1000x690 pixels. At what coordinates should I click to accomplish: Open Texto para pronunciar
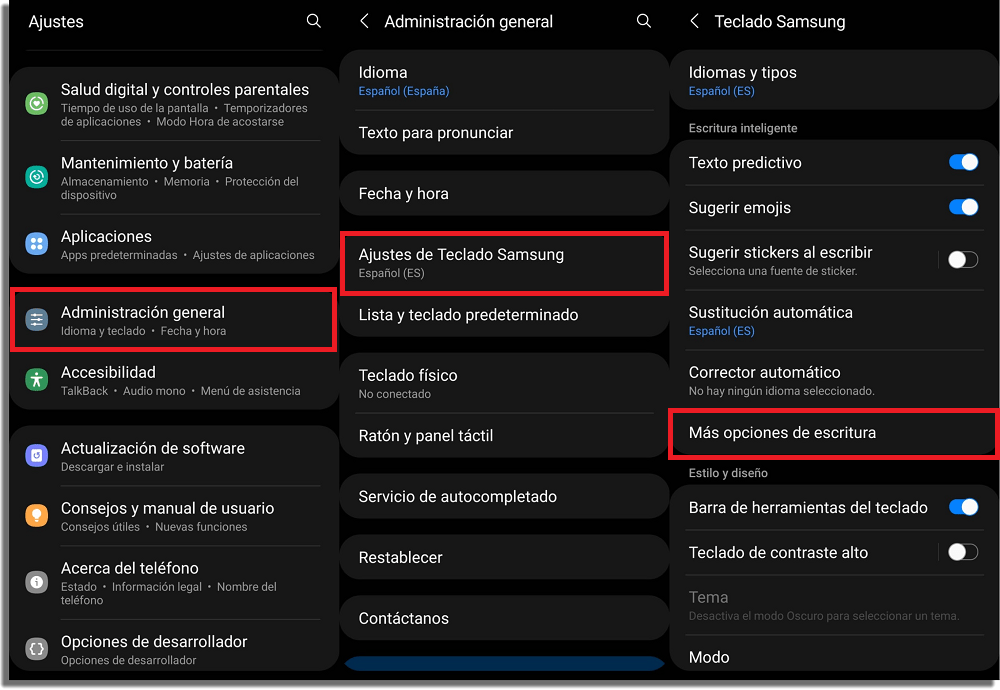[x=504, y=133]
